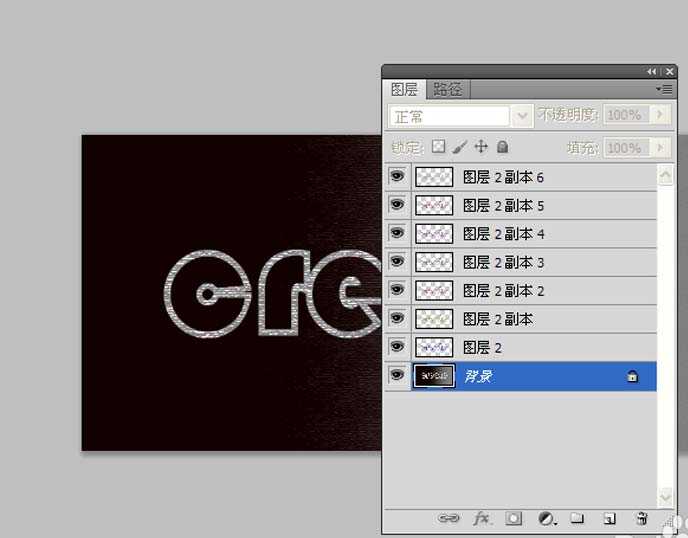Toggle visibility of 图层 2 副本 3
Image resolution: width=688 pixels, height=538 pixels.
point(397,262)
